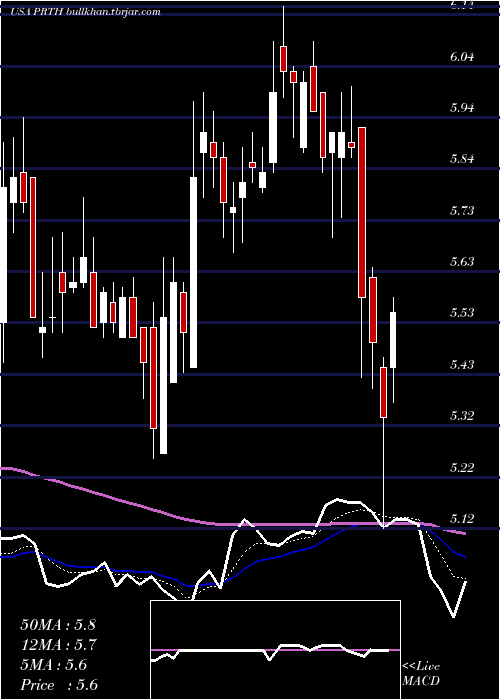The image size is (500, 700).
Task: Click the 'USA PRTH bullkhan.tbrjar.com' chart title
Action: 86,12
